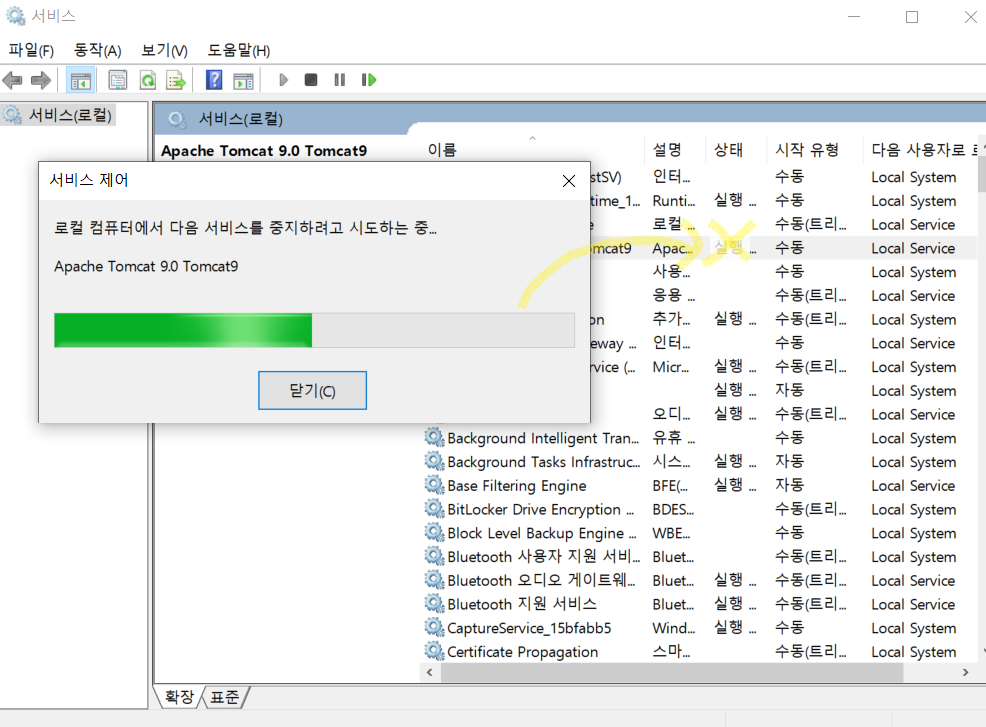Viewport: 986px width, 727px height.
Task: Select the Background Tasks Infrastruc... service row
Action: pyautogui.click(x=698, y=462)
